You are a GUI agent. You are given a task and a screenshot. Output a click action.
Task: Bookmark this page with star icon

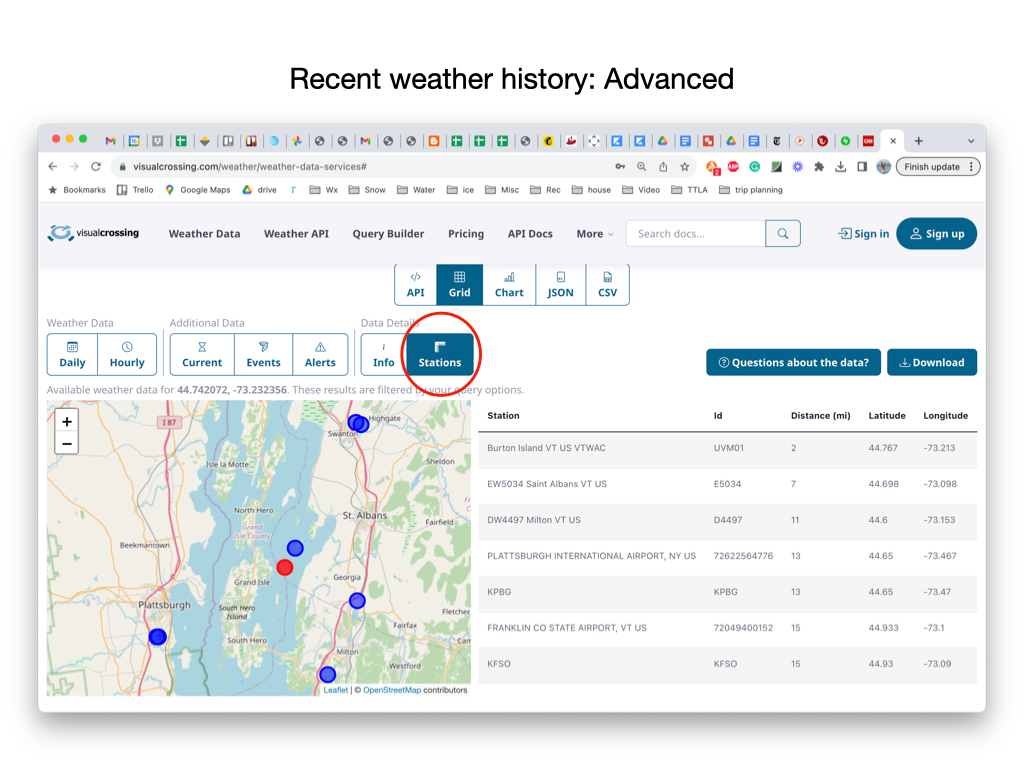tap(685, 167)
